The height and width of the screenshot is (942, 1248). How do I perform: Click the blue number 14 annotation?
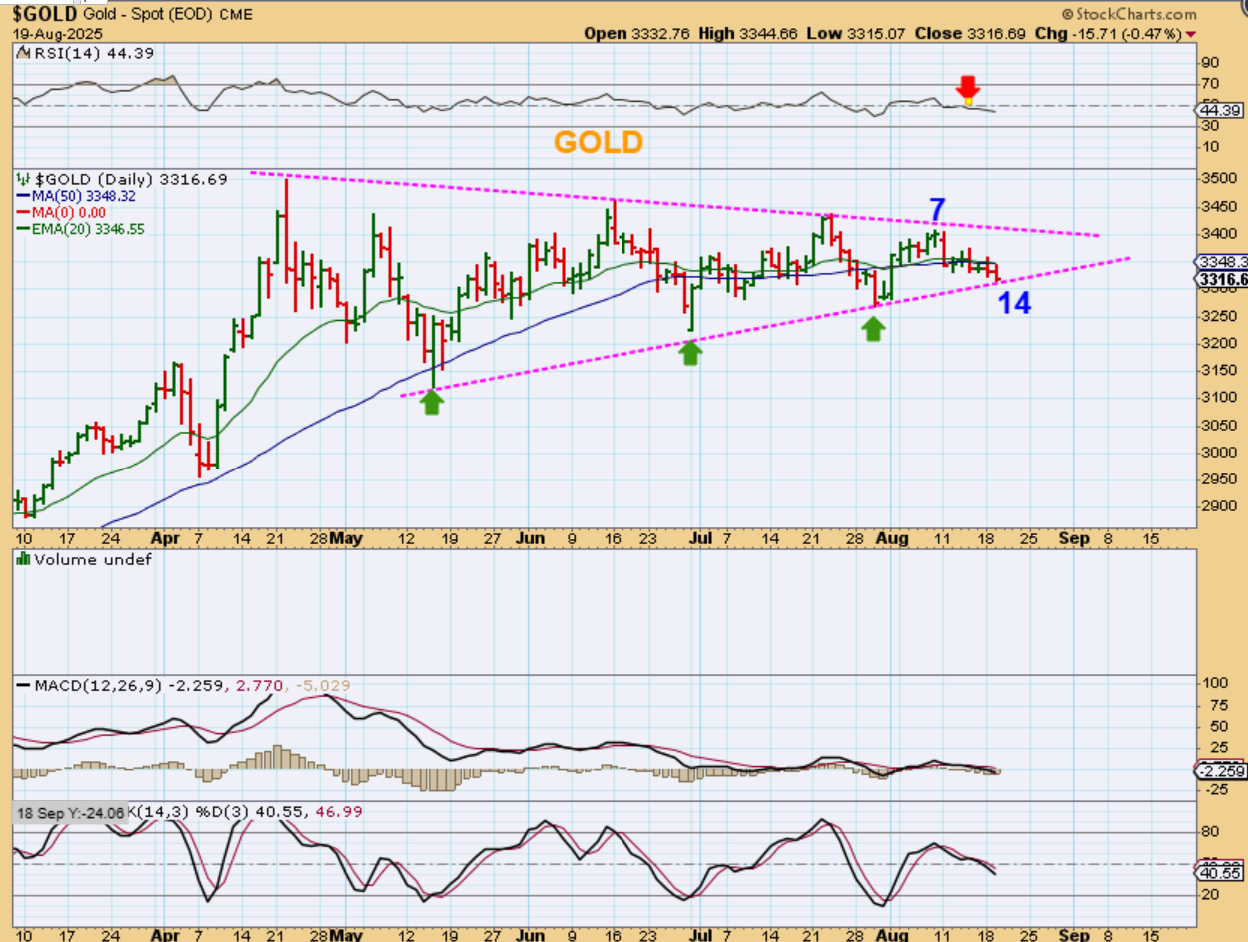click(1014, 303)
